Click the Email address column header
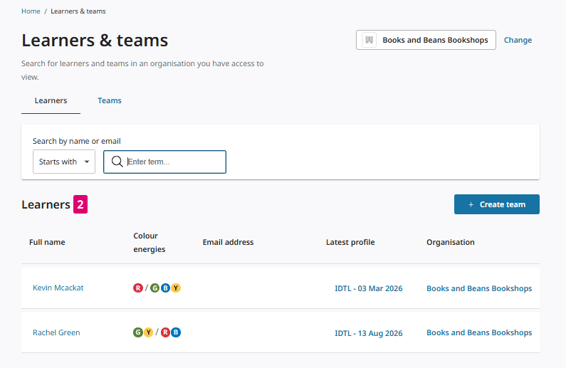The width and height of the screenshot is (566, 368). click(x=228, y=242)
